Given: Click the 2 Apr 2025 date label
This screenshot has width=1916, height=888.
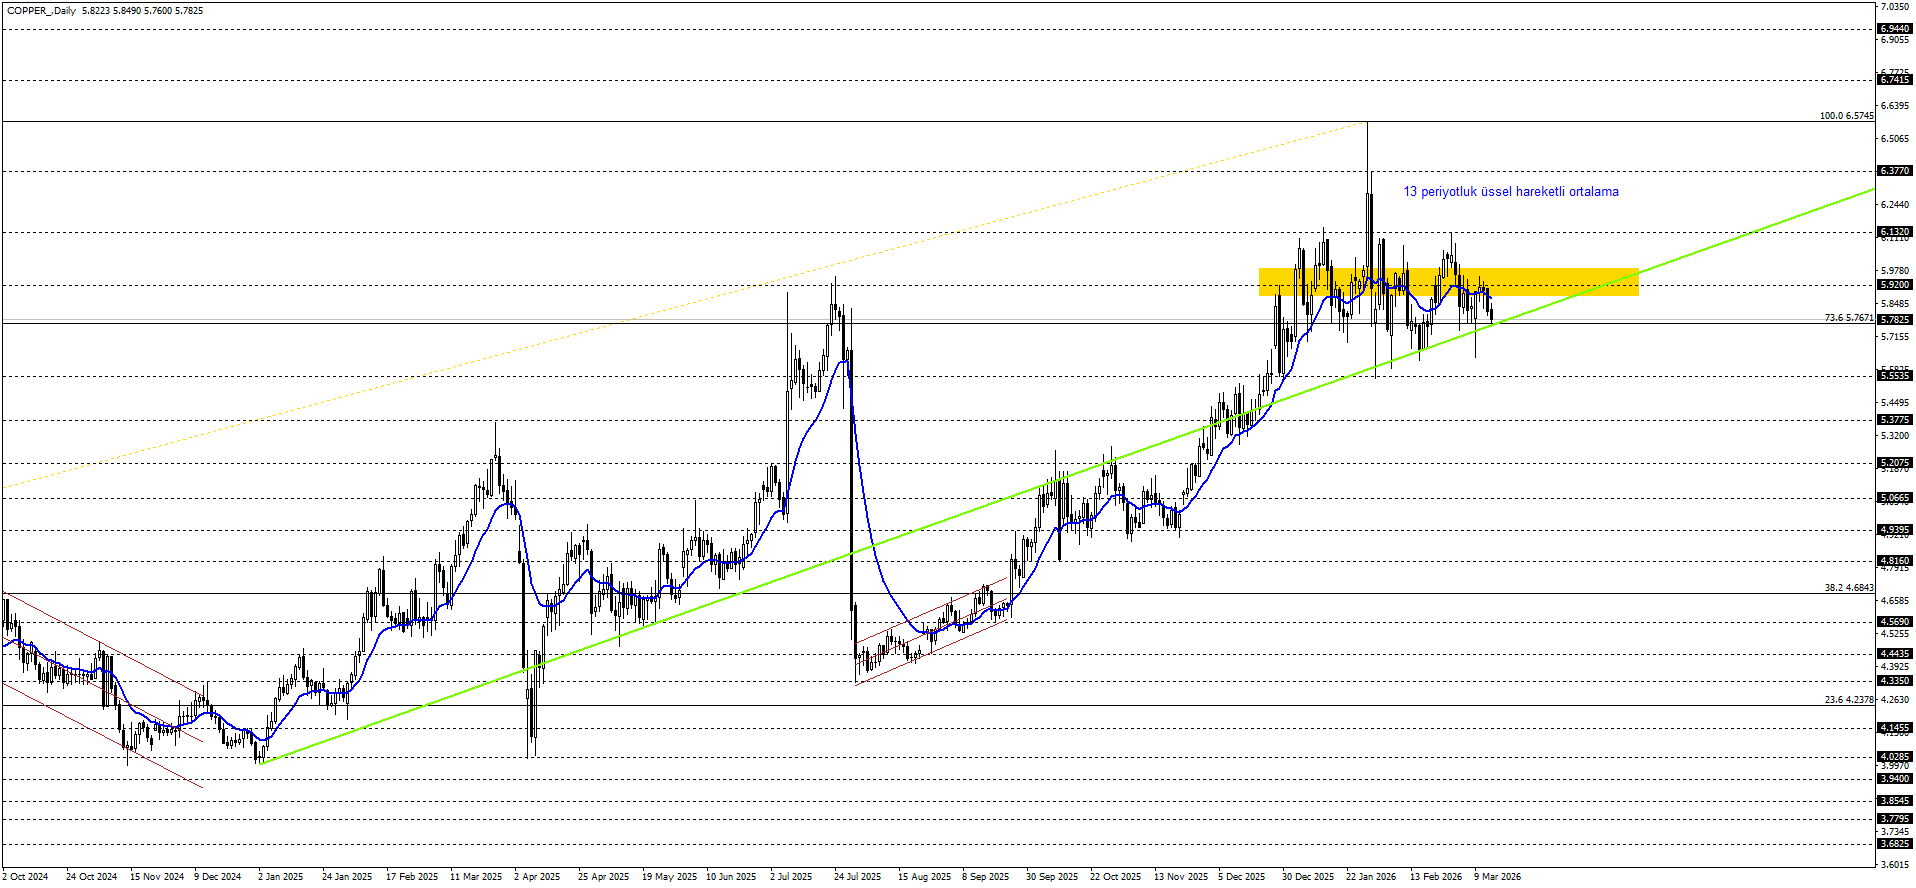Looking at the screenshot, I should [x=537, y=877].
